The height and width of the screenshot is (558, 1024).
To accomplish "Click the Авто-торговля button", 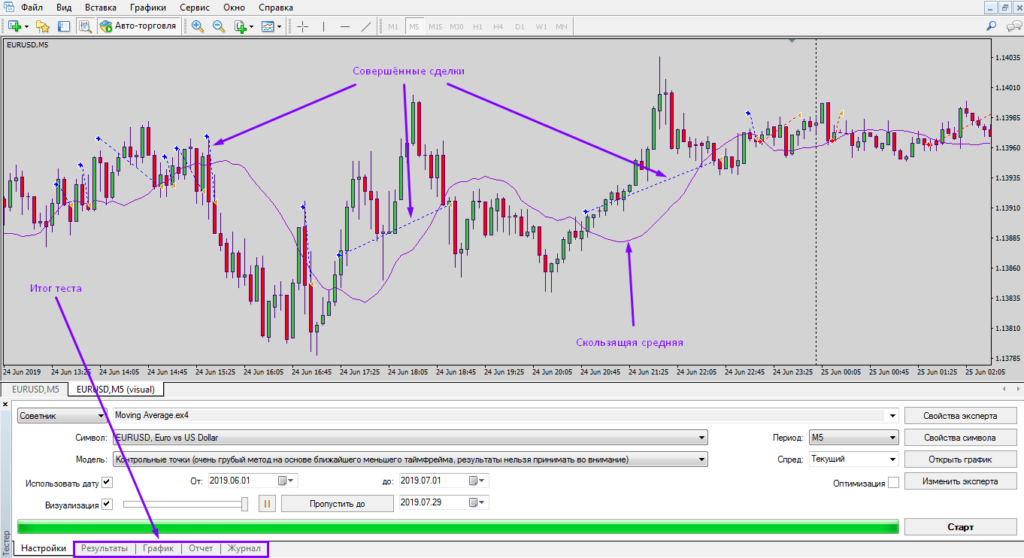I will (x=138, y=26).
